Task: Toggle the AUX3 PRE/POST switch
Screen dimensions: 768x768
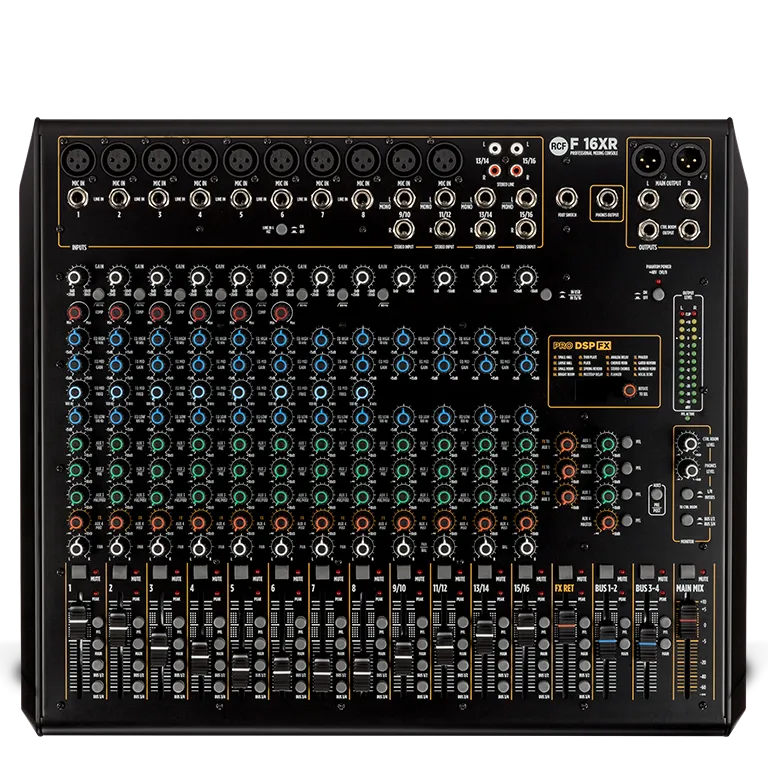Action: [657, 495]
